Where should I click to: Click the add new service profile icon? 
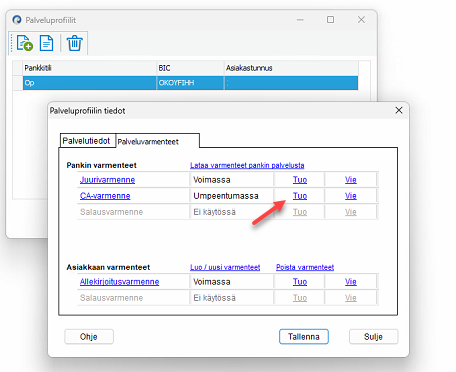(25, 43)
